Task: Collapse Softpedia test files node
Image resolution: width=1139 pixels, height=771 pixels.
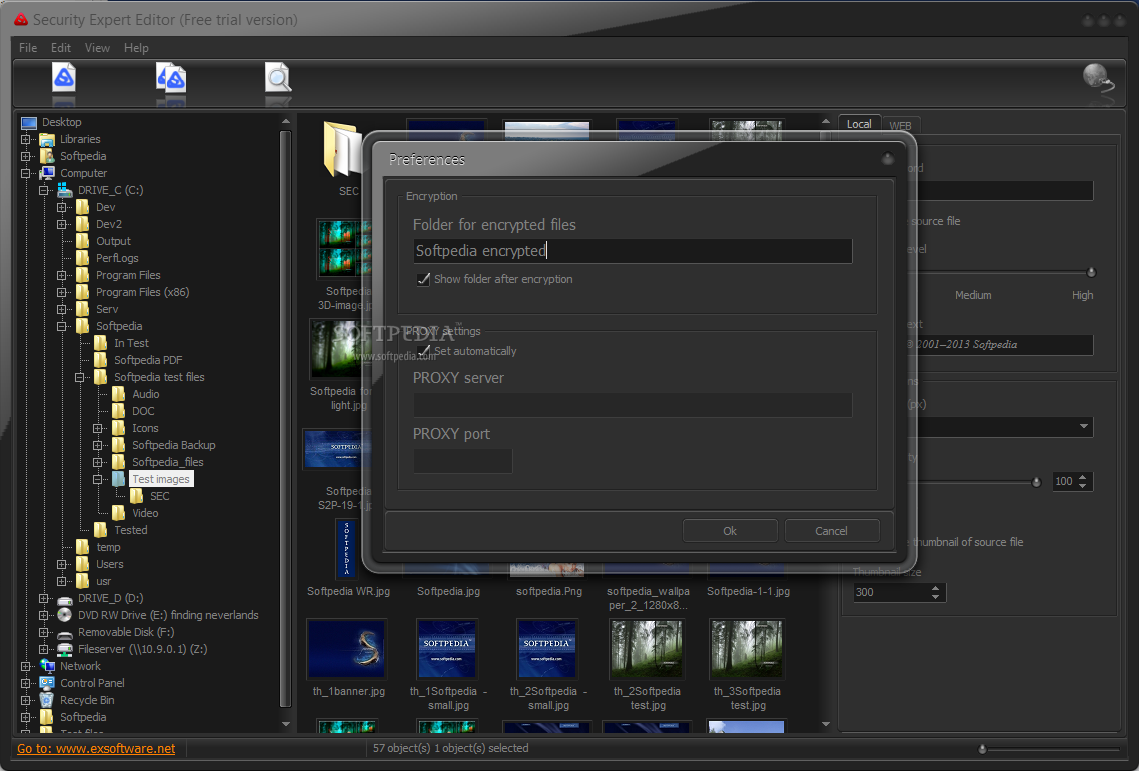Action: tap(80, 377)
